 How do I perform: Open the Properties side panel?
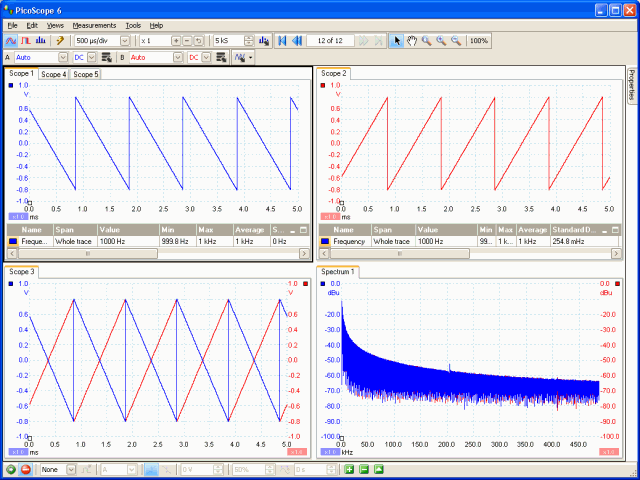tap(631, 84)
